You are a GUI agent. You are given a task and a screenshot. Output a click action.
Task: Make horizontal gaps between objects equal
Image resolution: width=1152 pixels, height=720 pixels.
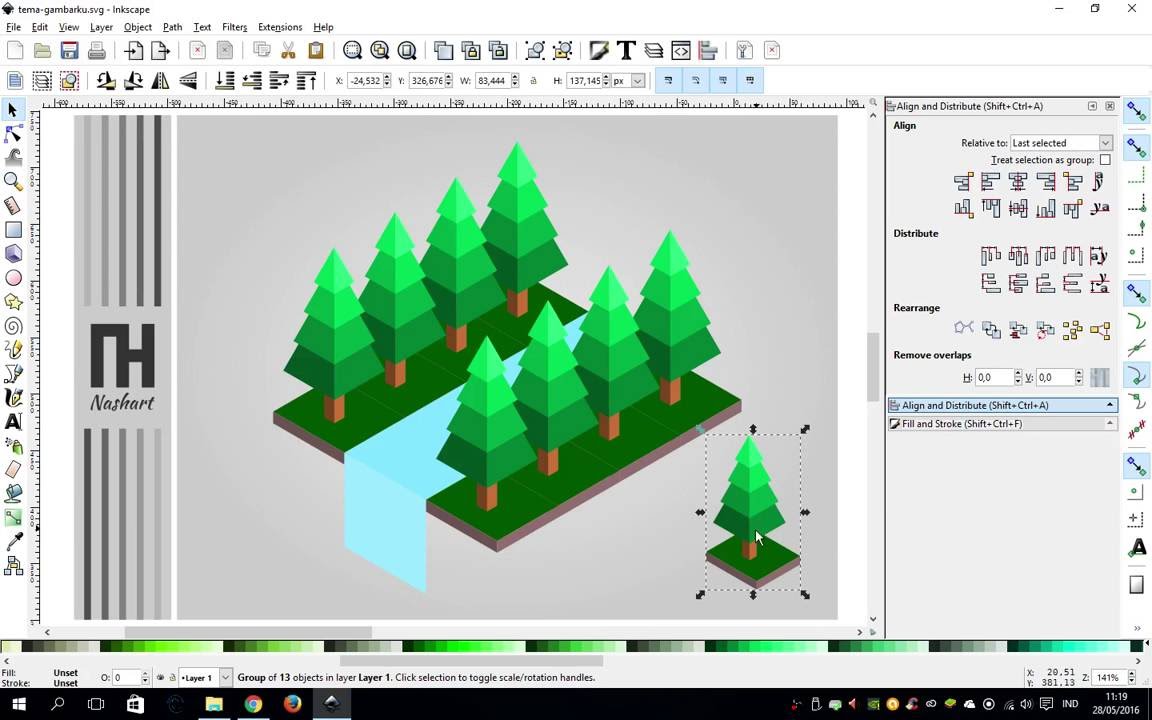[1072, 256]
